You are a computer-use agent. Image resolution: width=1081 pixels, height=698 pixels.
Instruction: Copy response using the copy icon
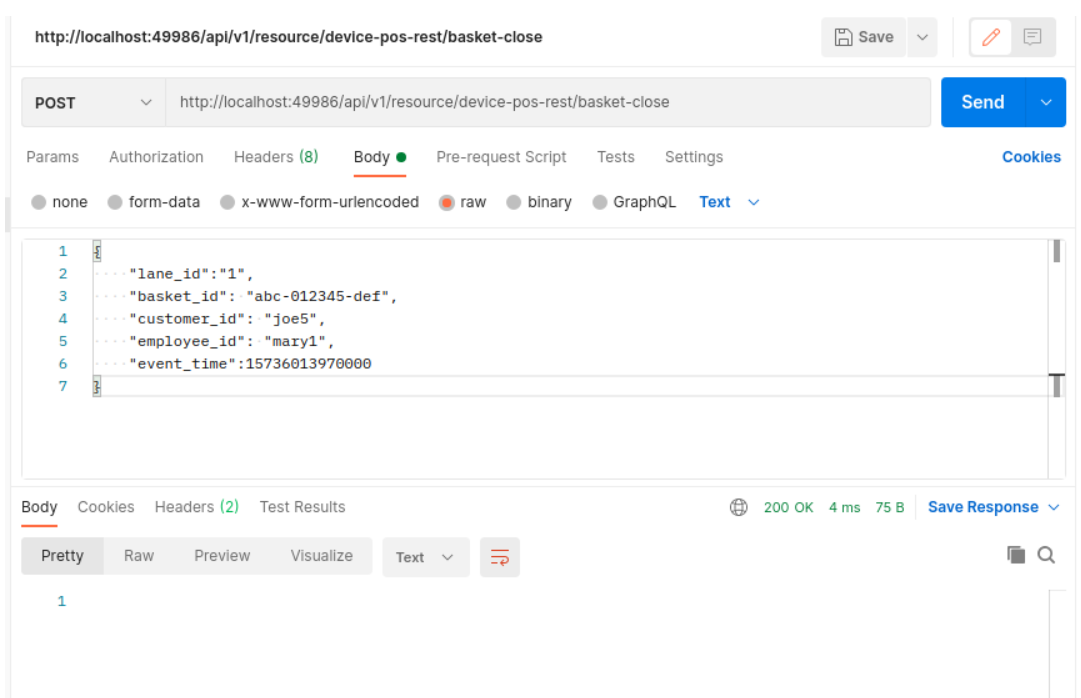pyautogui.click(x=1016, y=555)
